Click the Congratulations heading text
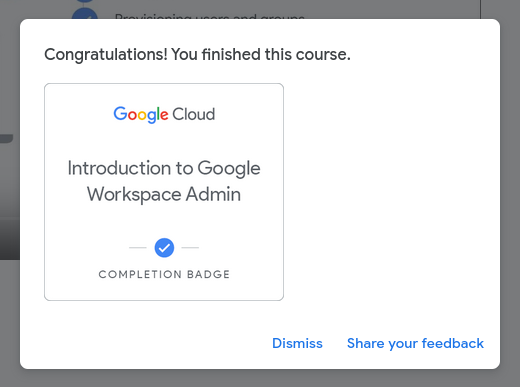This screenshot has height=387, width=520. pos(197,54)
